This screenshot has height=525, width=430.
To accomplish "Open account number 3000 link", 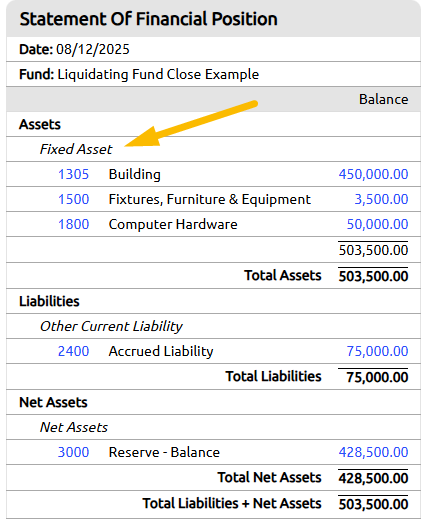I will point(73,452).
